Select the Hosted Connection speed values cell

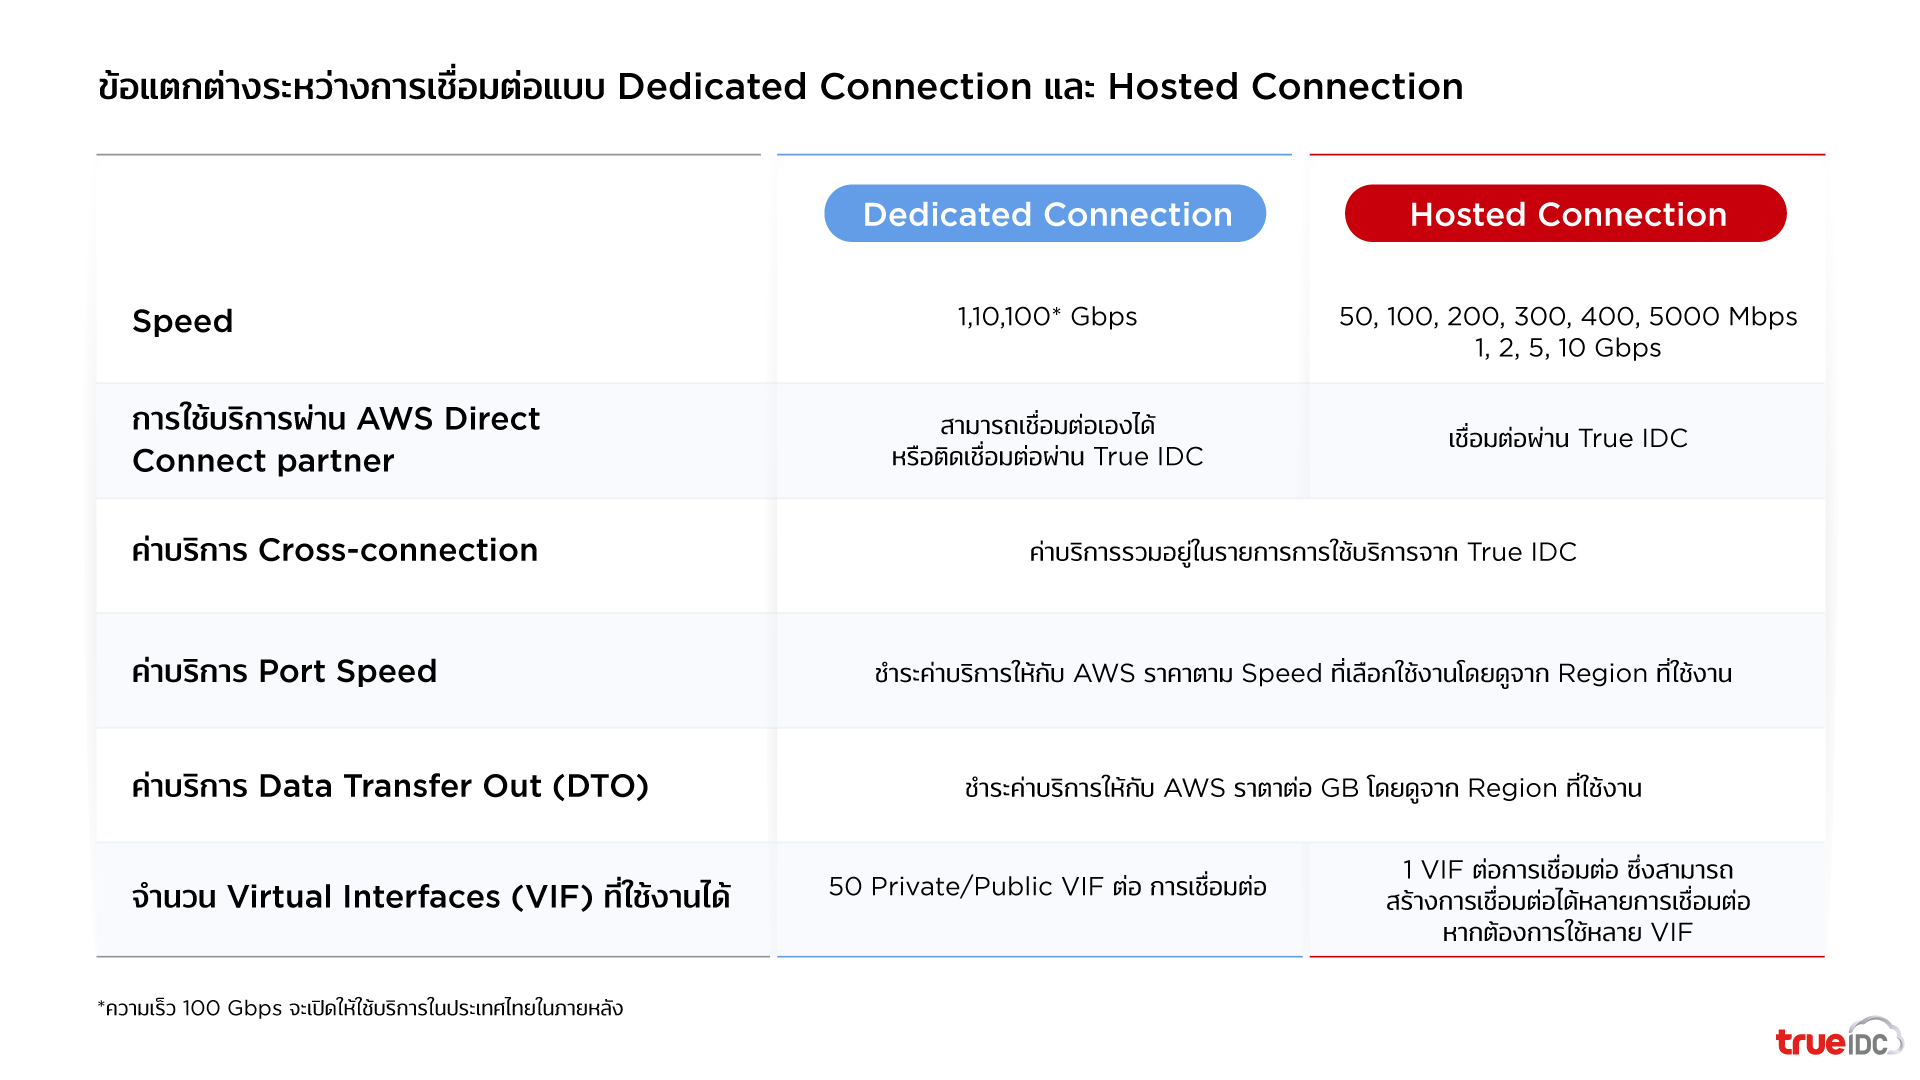[1566, 331]
